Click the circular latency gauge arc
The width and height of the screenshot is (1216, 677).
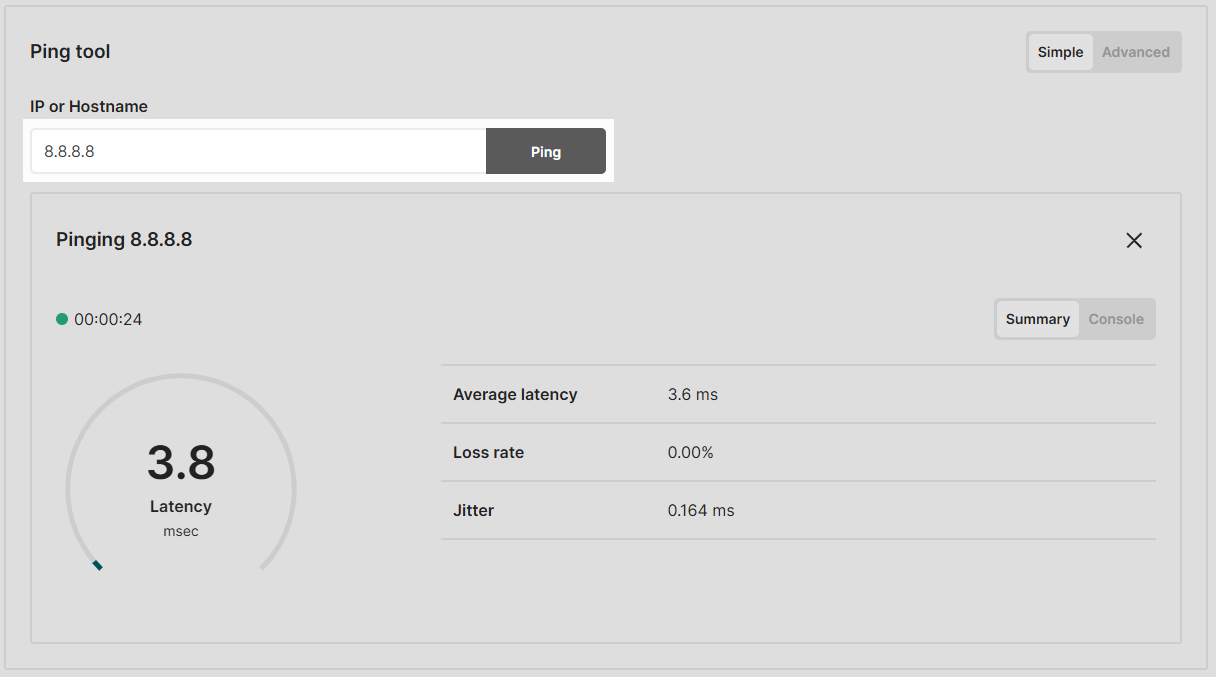point(181,377)
